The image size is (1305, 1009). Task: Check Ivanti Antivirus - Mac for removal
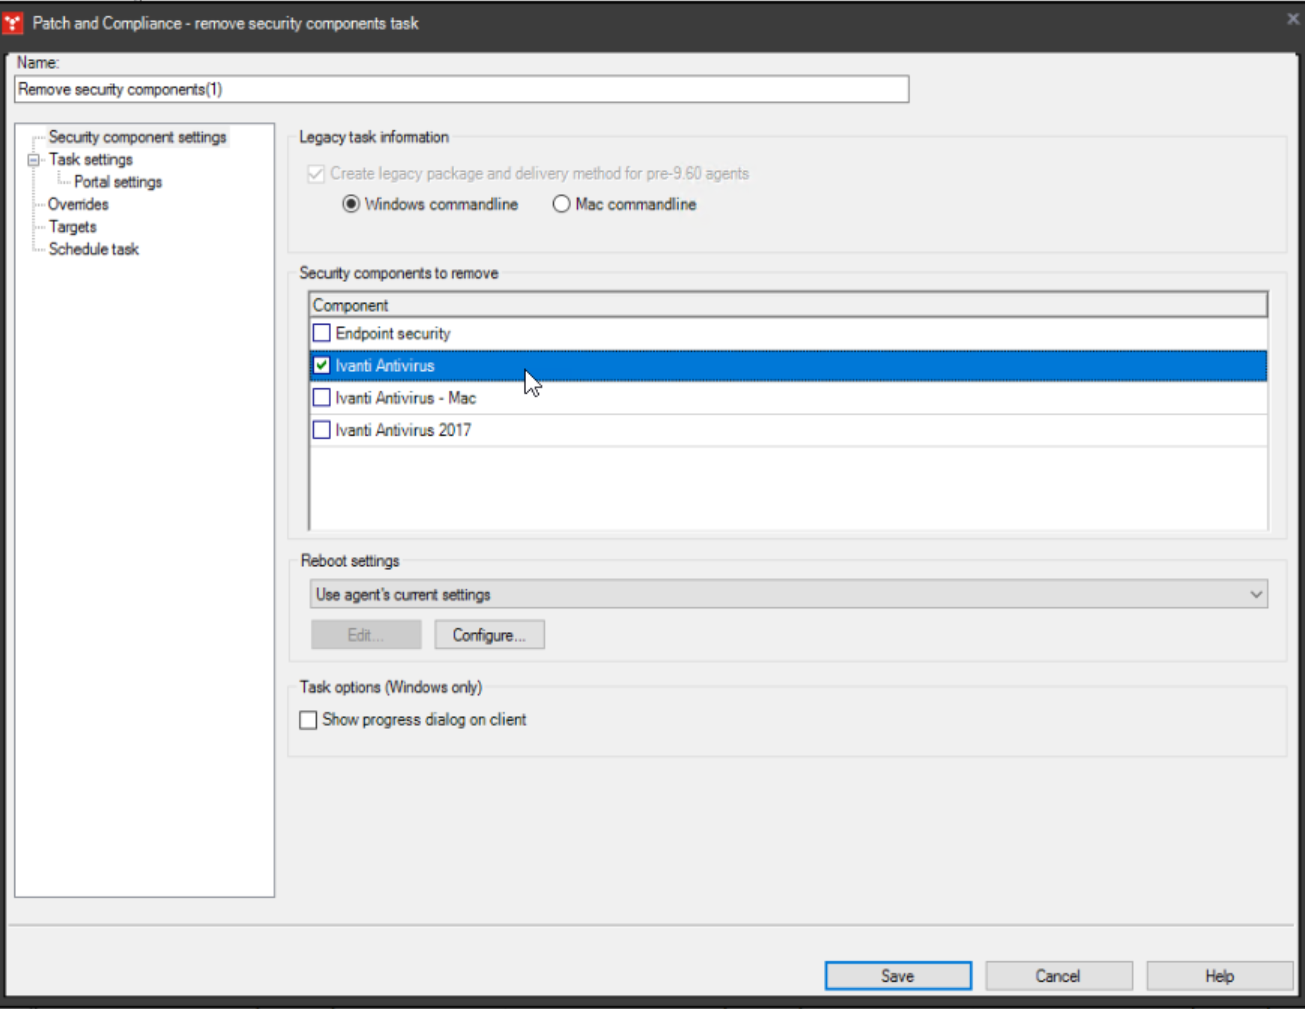coord(320,398)
